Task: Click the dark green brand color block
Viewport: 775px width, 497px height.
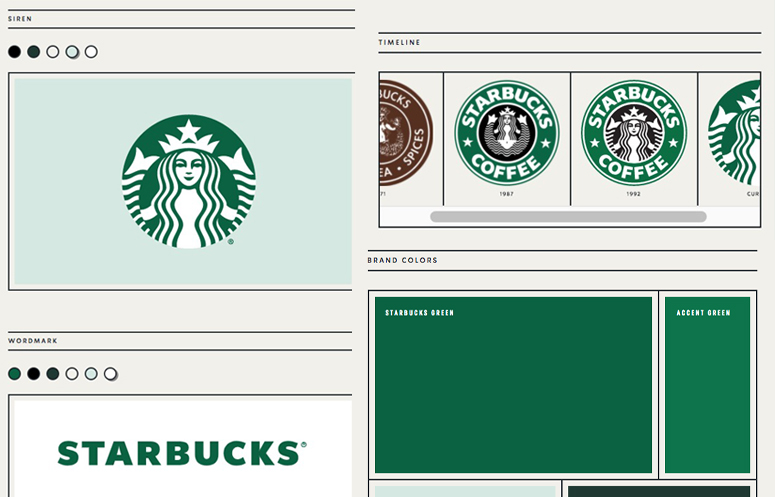Action: (659, 491)
